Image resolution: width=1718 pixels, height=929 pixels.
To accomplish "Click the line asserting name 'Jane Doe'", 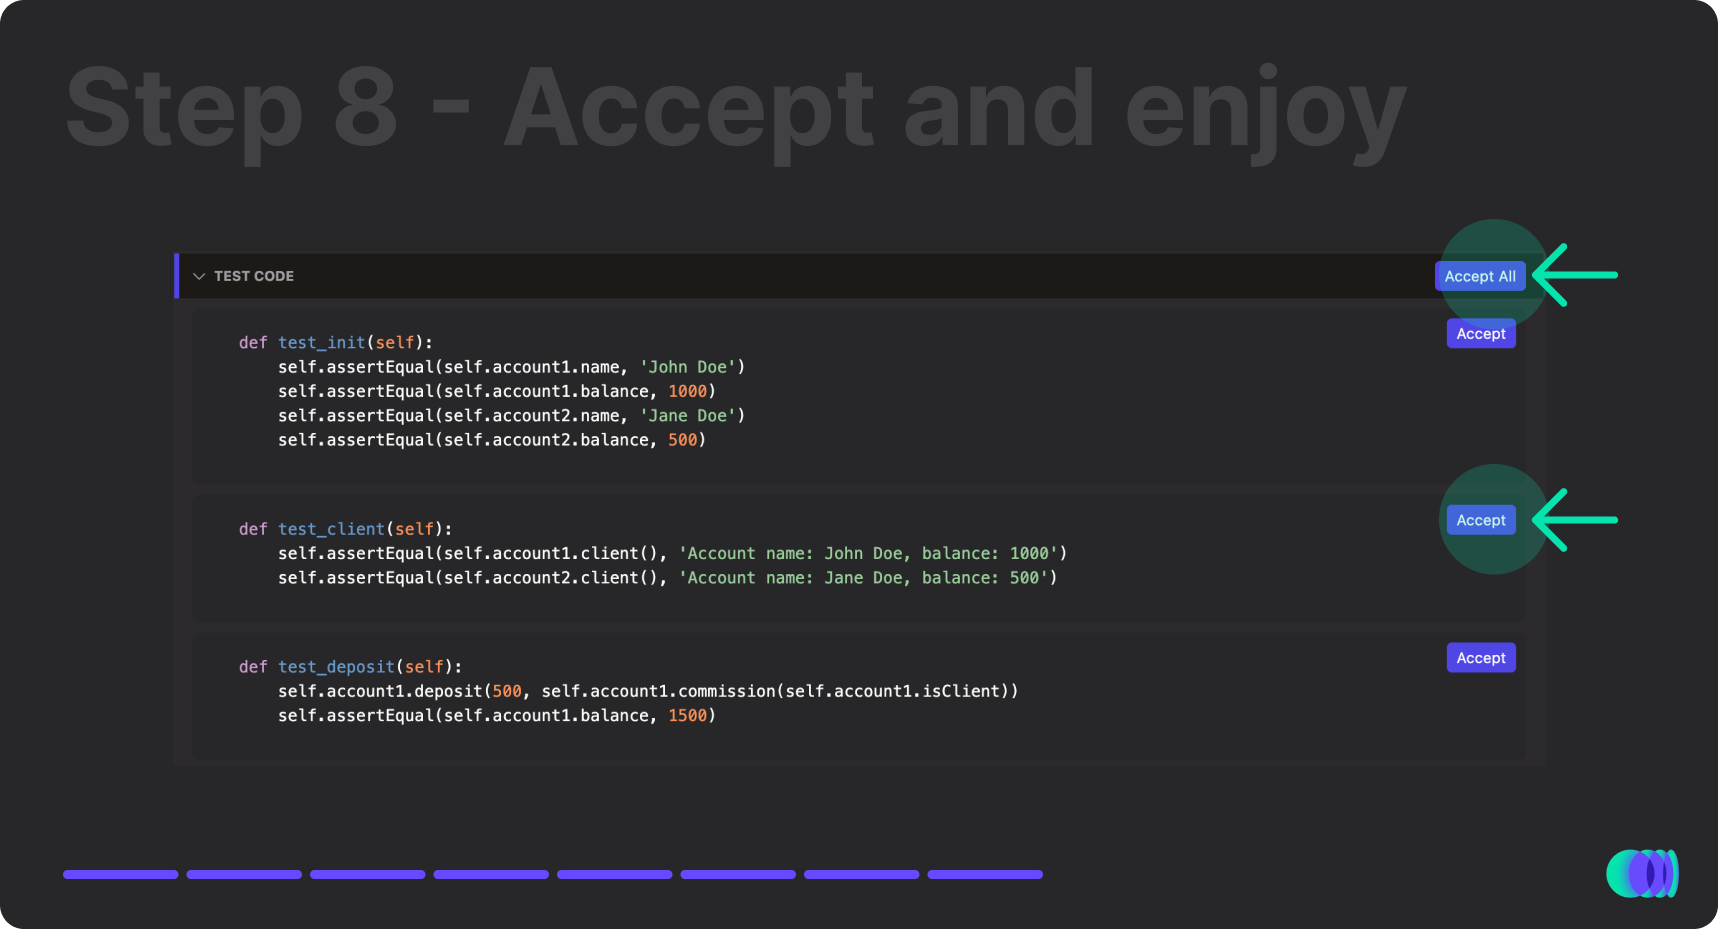I will coord(511,415).
